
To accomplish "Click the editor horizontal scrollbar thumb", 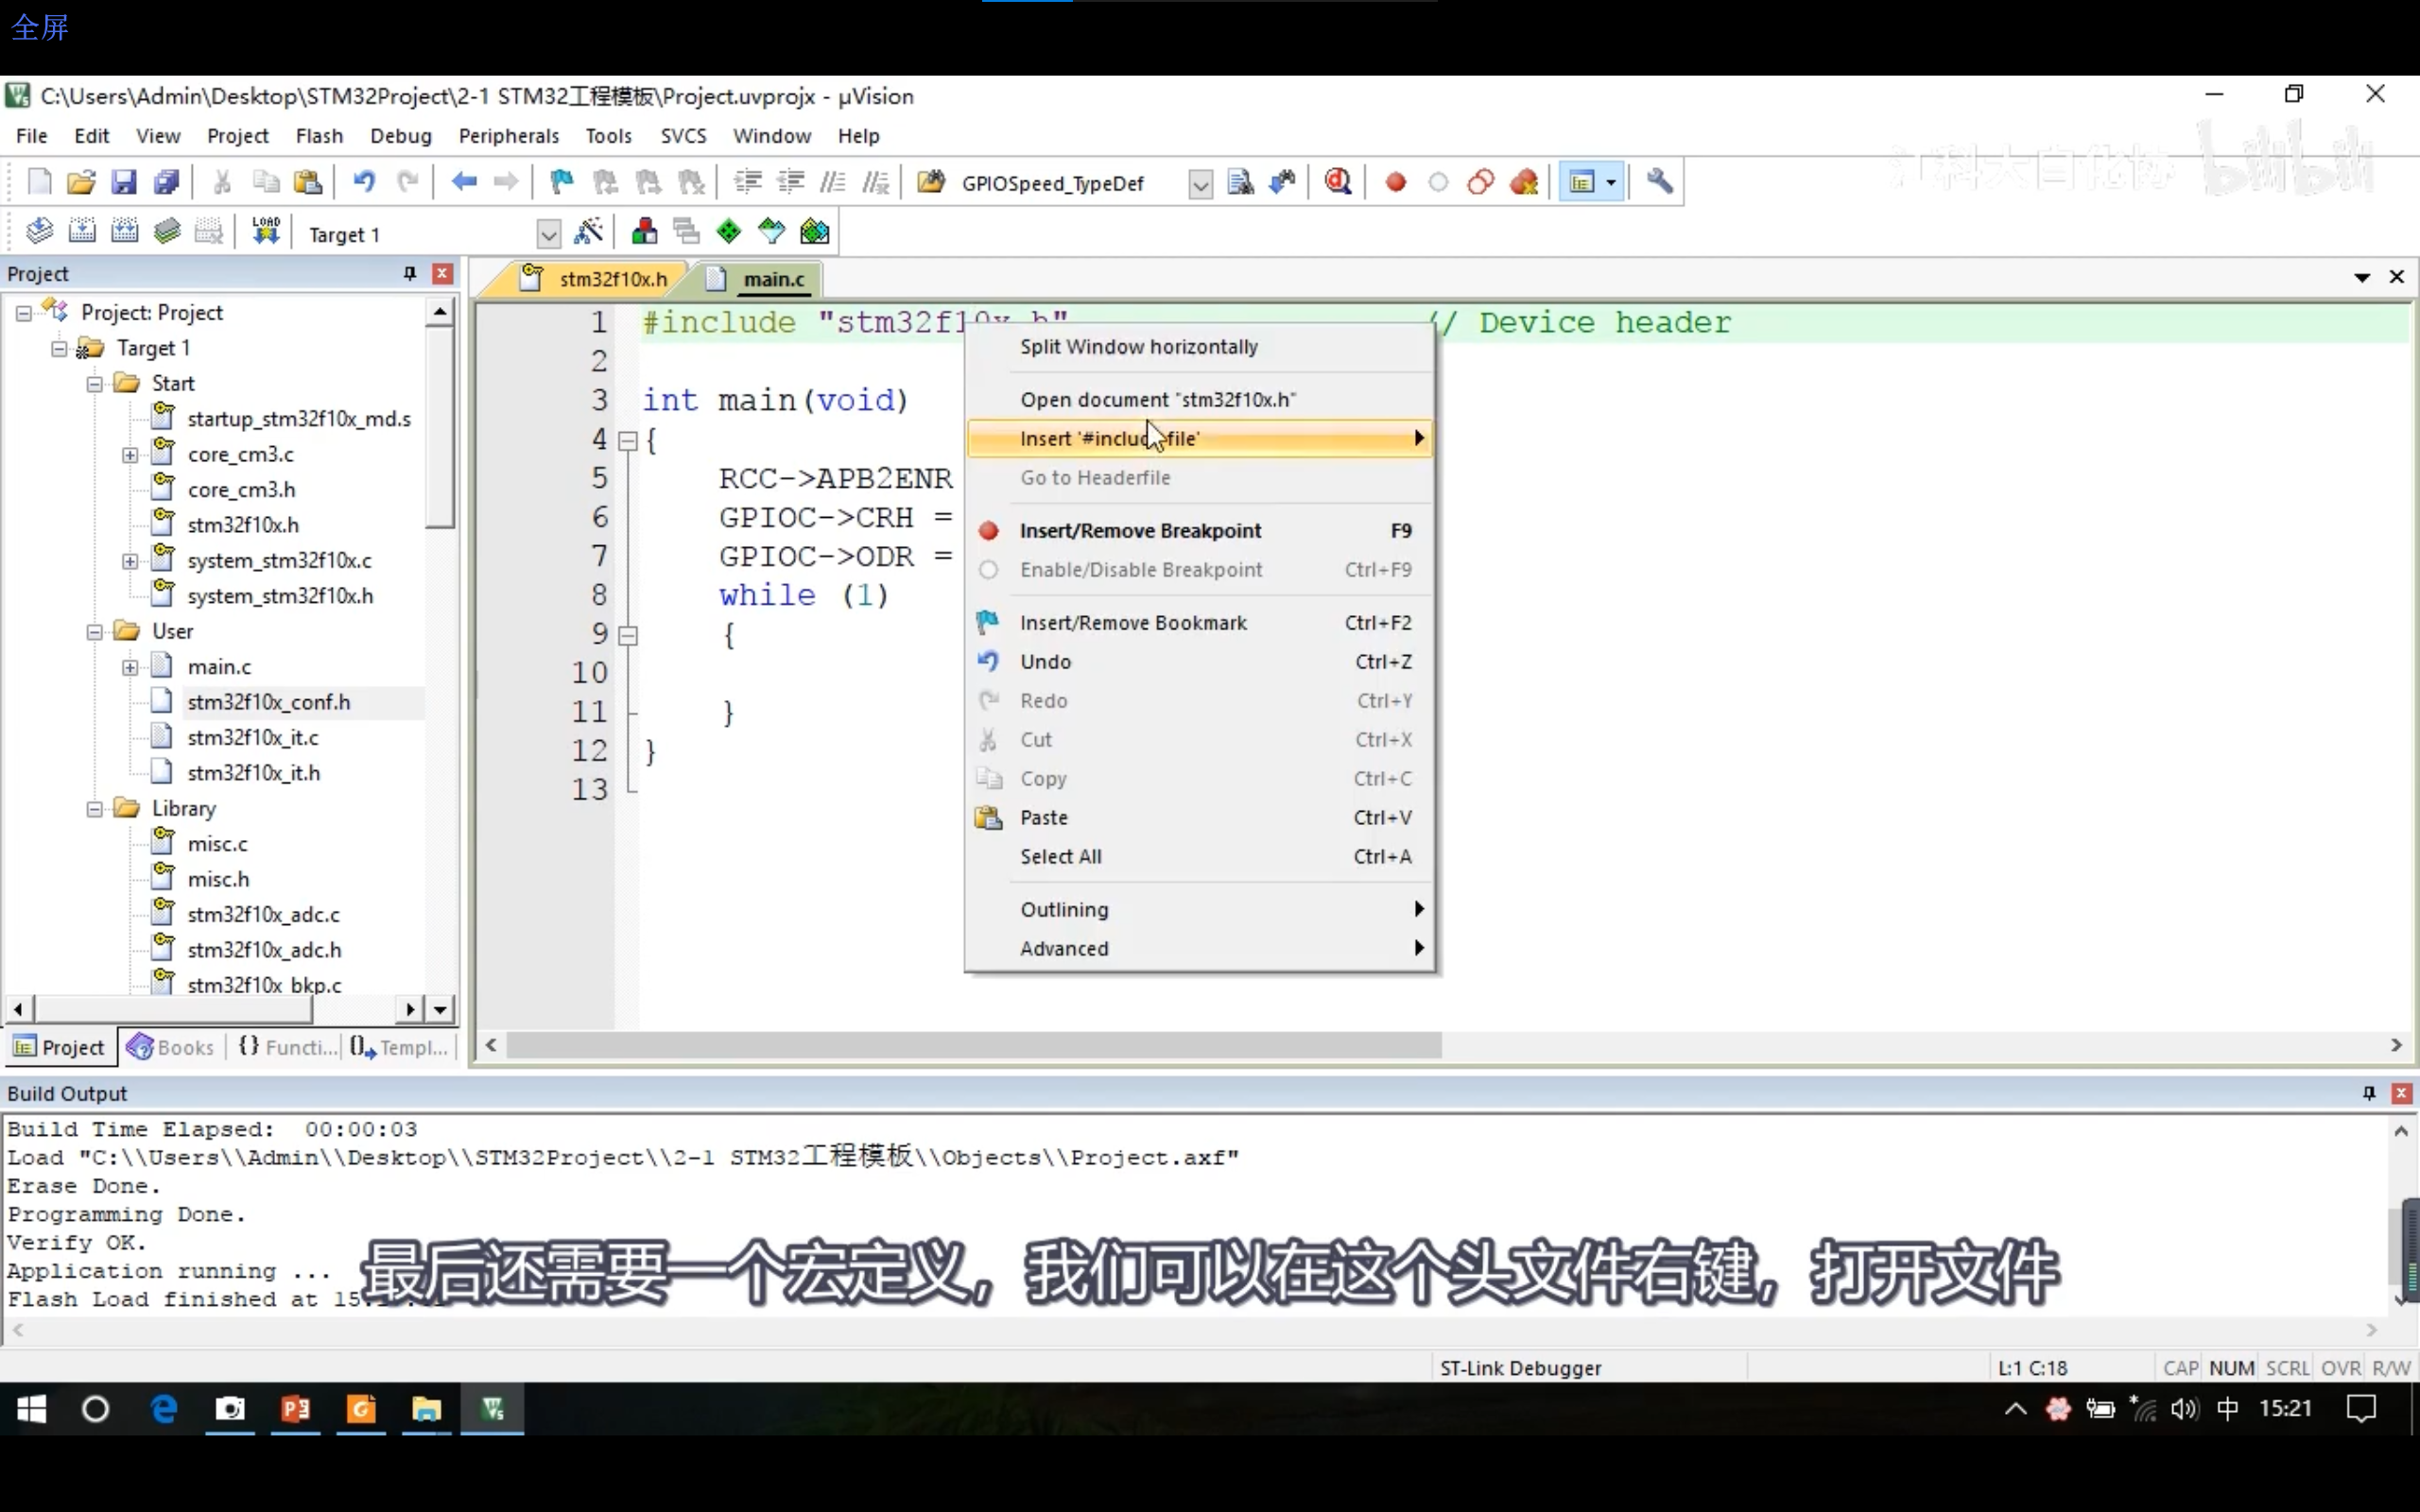I will tap(973, 1045).
